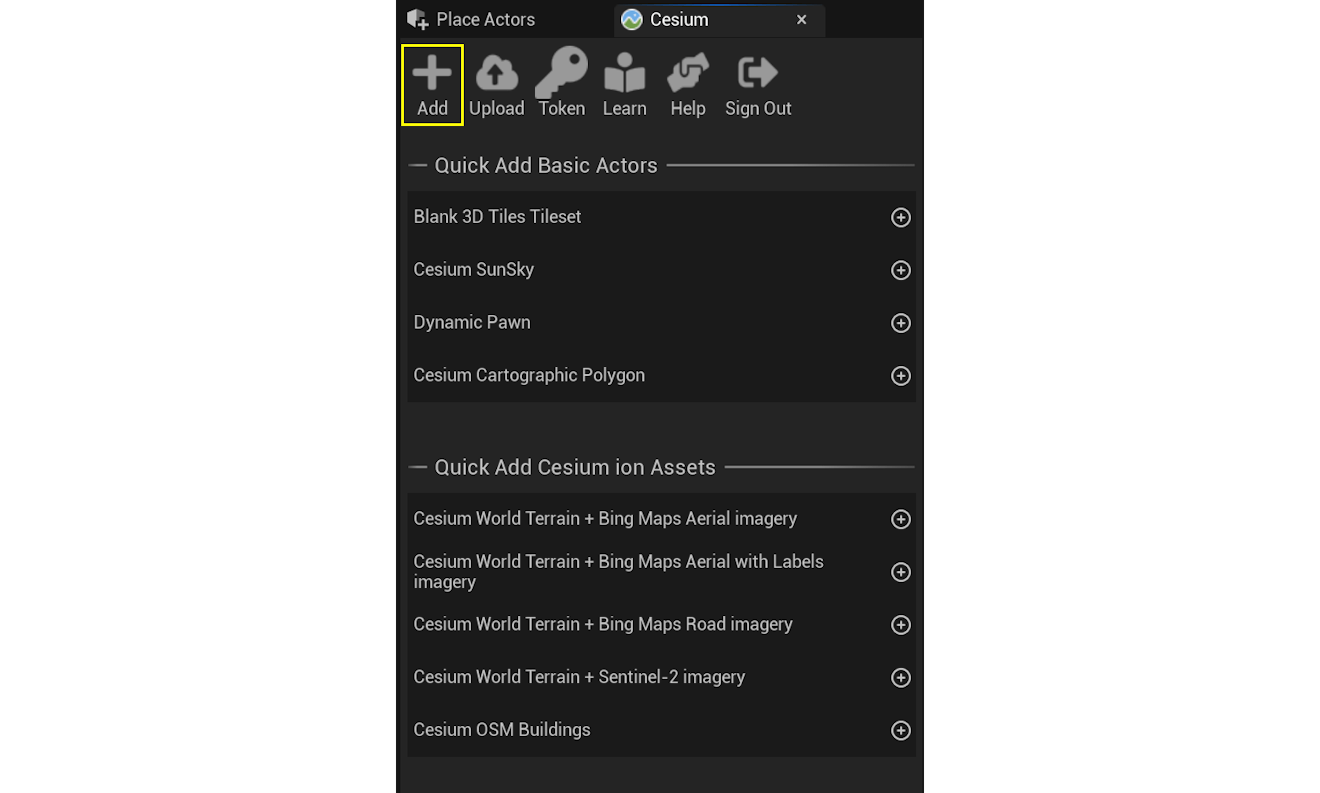The image size is (1320, 793).
Task: Add the Cesium OSM Buildings asset
Action: (x=900, y=730)
